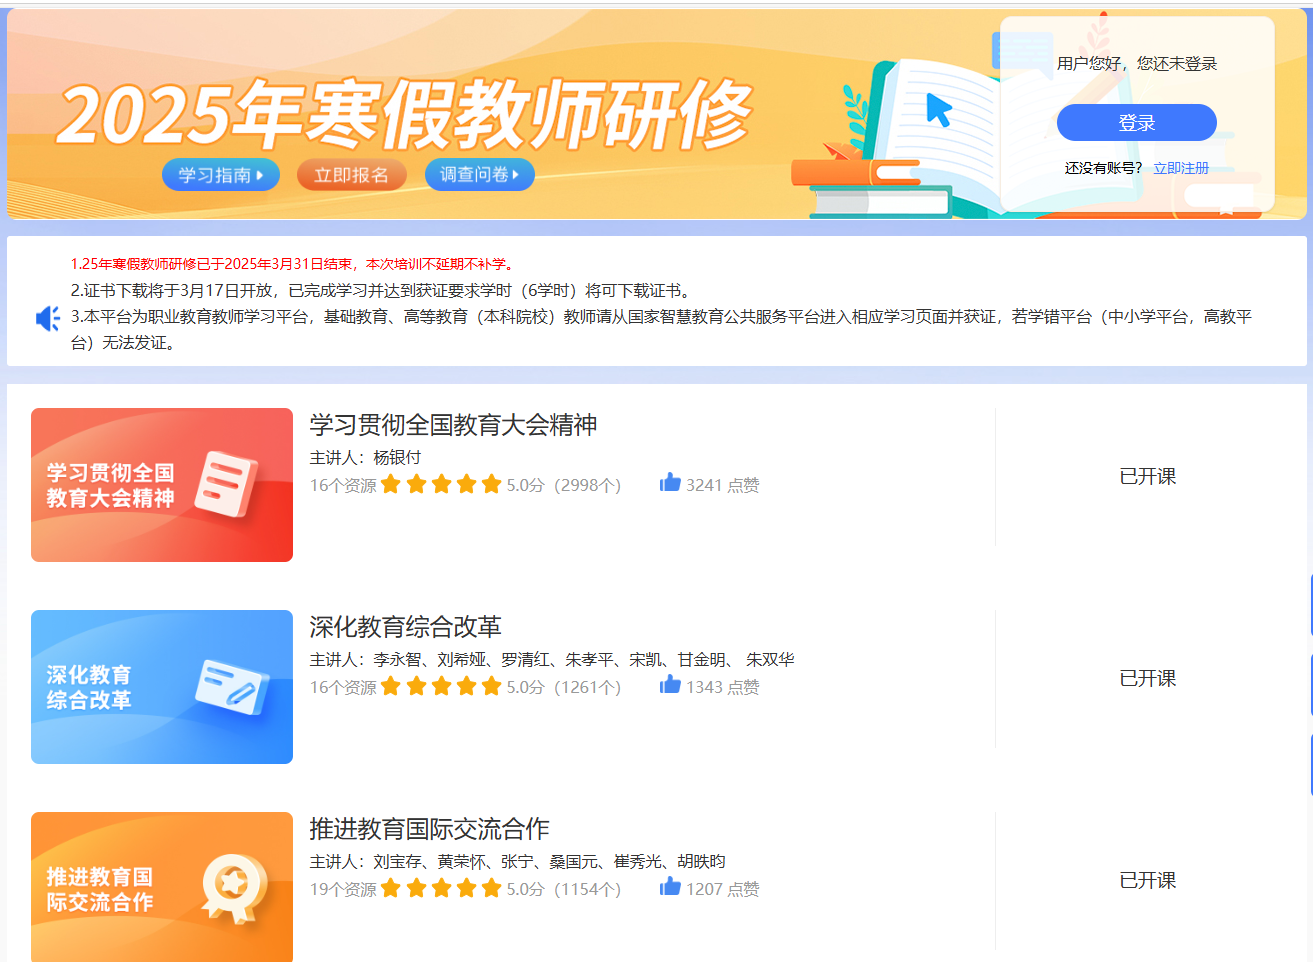Screen dimensions: 1313x962
Task: Click 16个资源 under 深化教育综合改革
Action: pyautogui.click(x=343, y=688)
